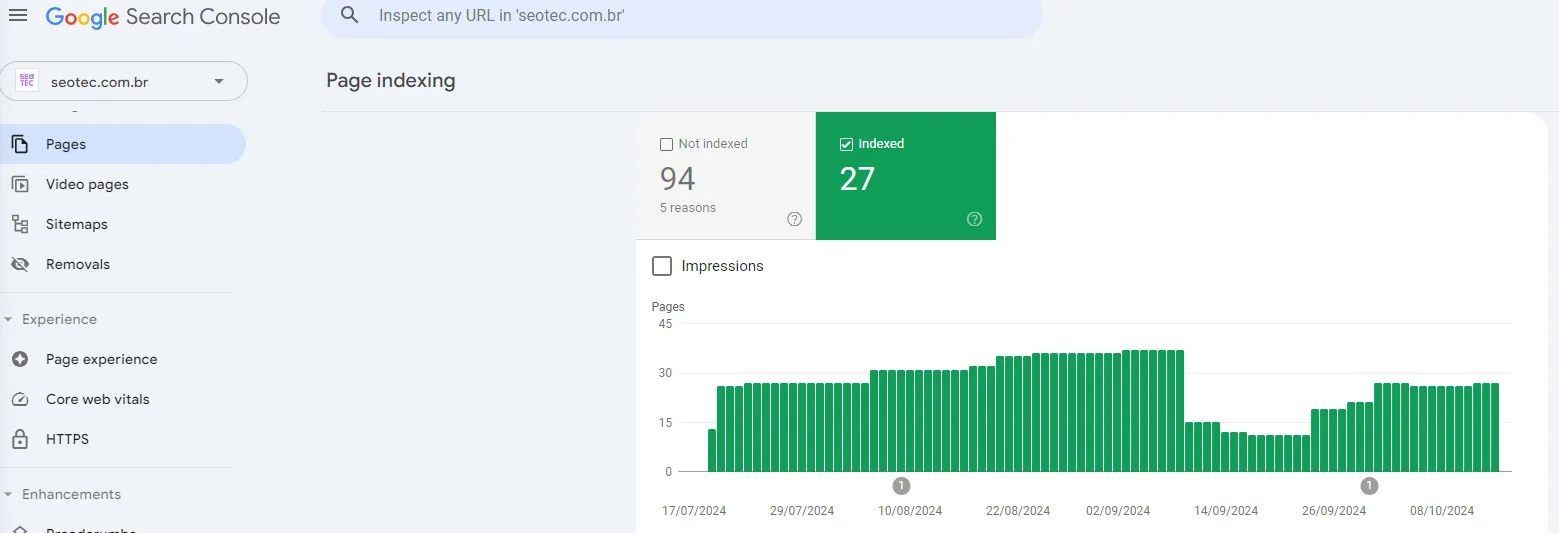Viewport: 1559px width, 533px height.
Task: Open the Video pages report
Action: [x=123, y=184]
